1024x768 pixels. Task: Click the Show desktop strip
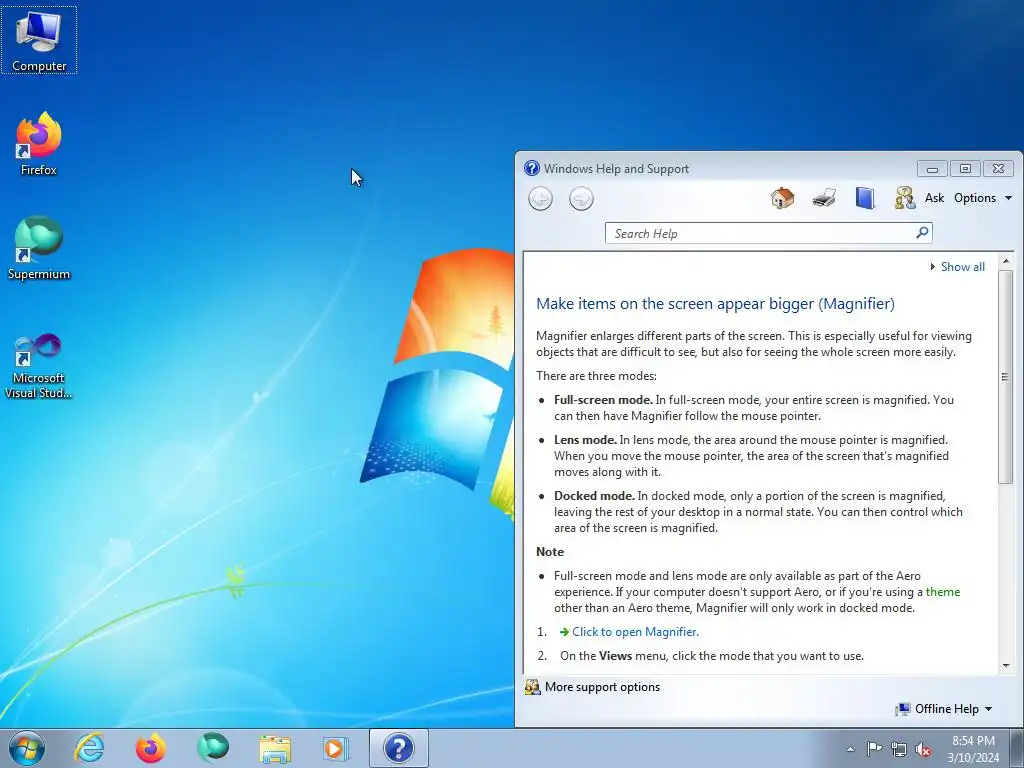(x=1017, y=748)
